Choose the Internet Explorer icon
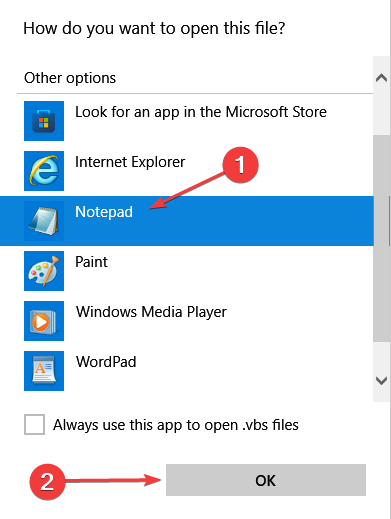 pos(44,171)
